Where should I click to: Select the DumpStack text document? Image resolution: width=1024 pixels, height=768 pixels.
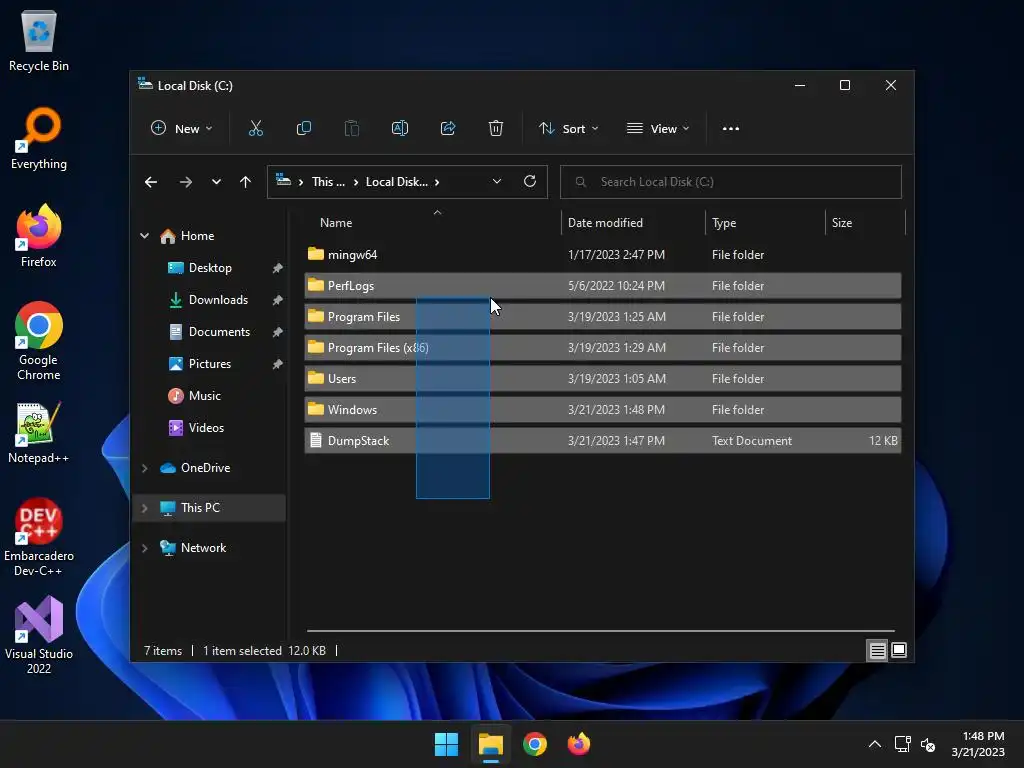[603, 441]
